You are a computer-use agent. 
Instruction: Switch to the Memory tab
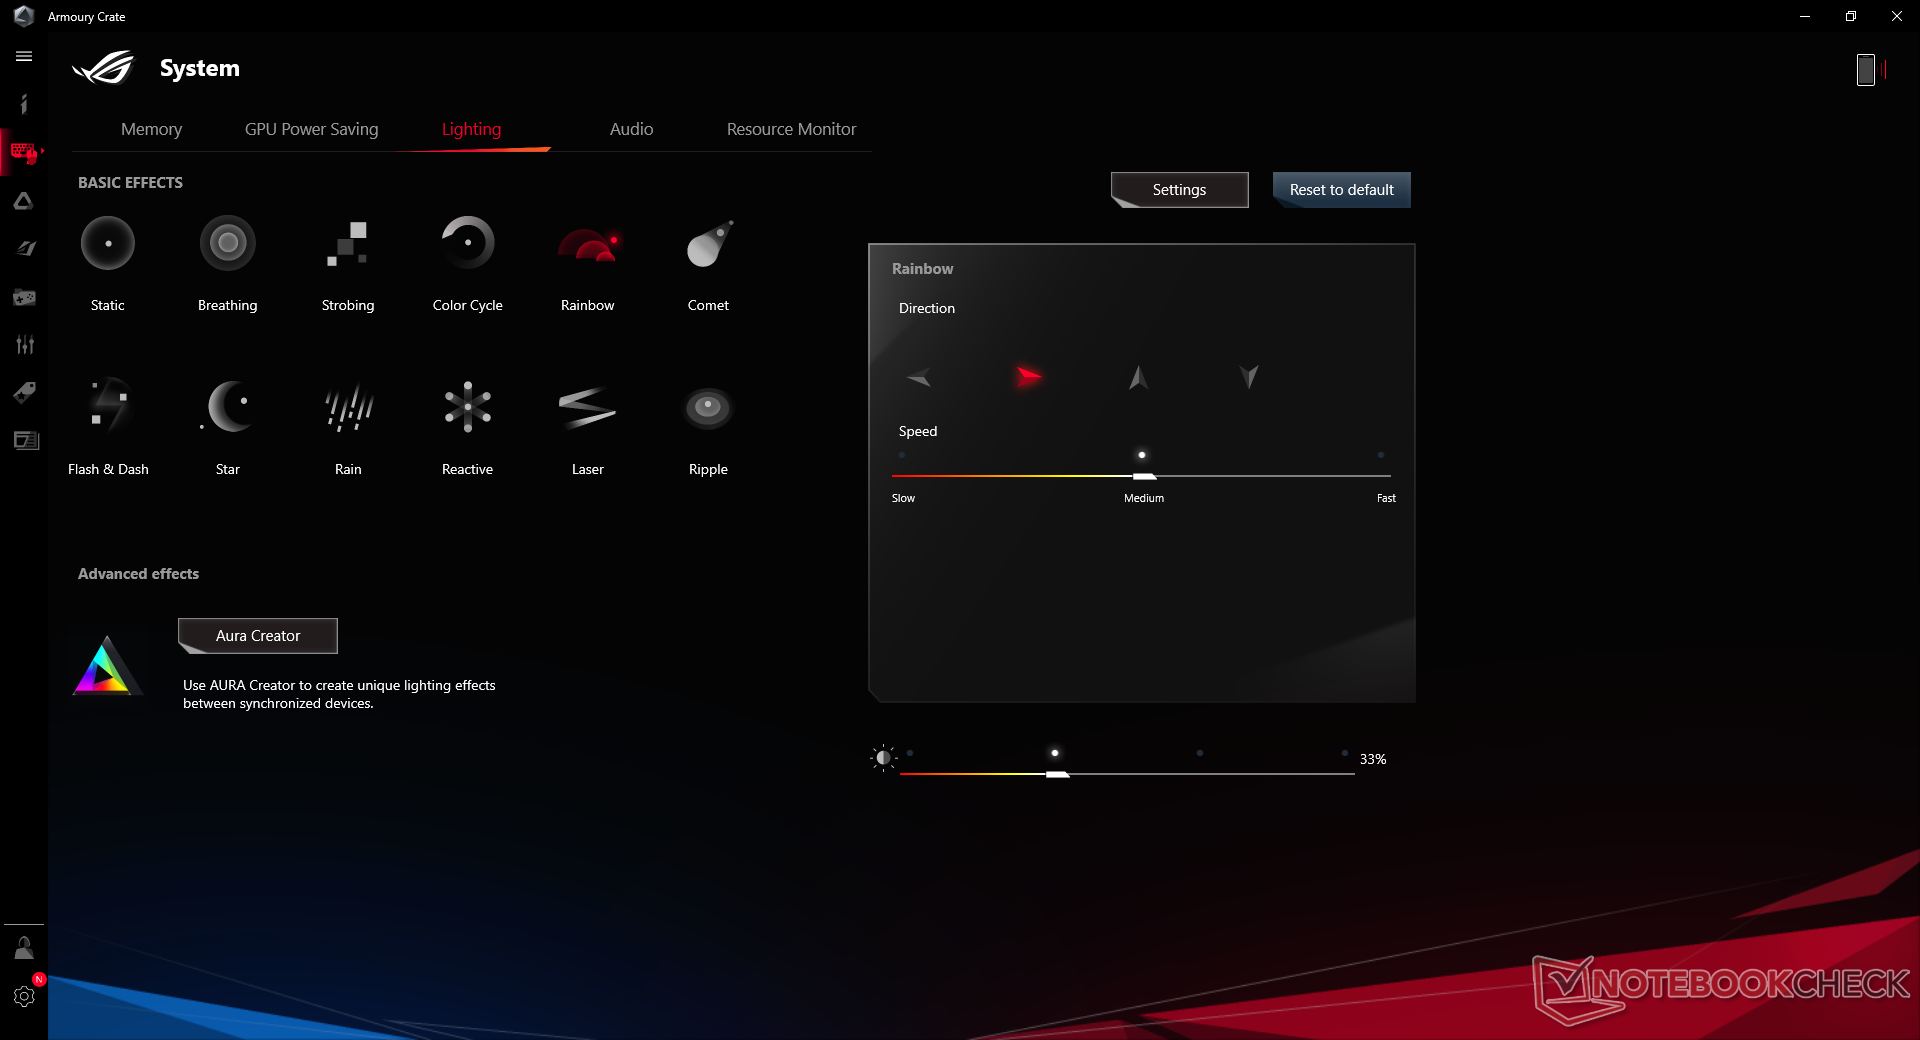point(152,129)
